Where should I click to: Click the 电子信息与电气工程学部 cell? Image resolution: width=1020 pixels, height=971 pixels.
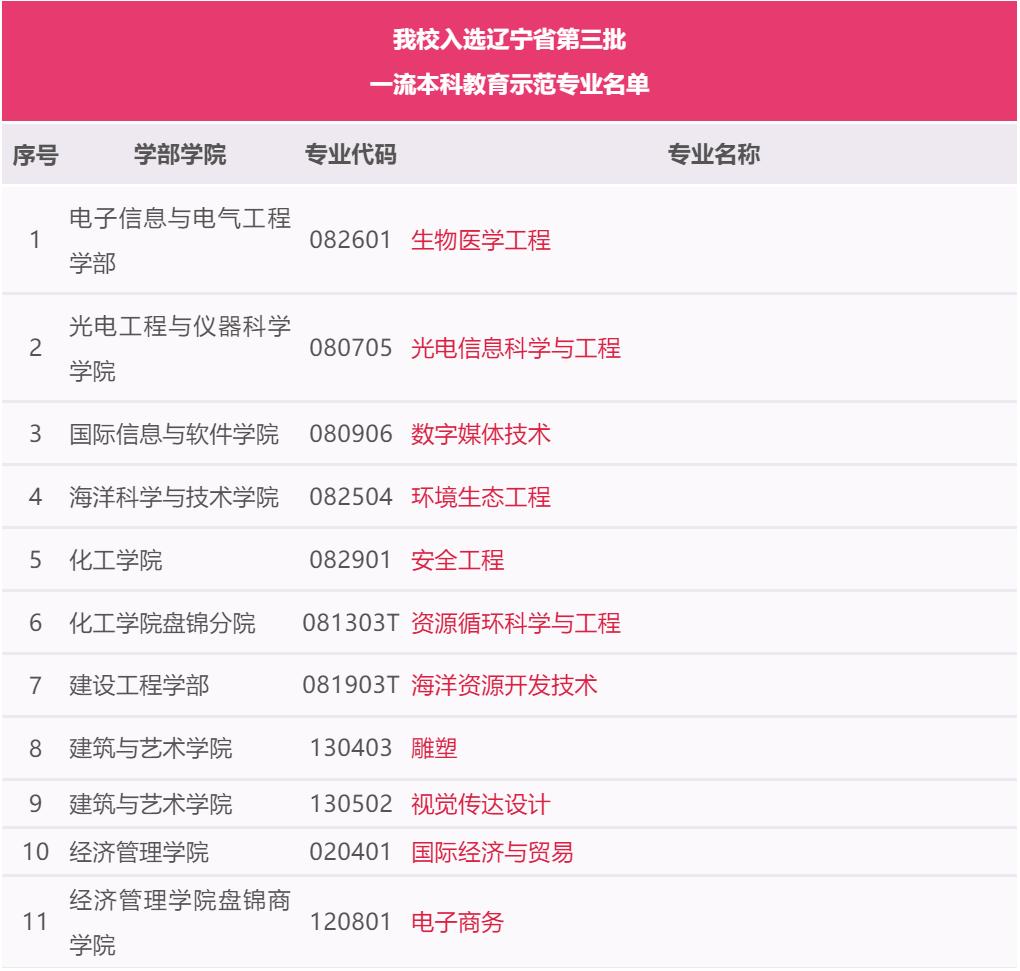[180, 241]
